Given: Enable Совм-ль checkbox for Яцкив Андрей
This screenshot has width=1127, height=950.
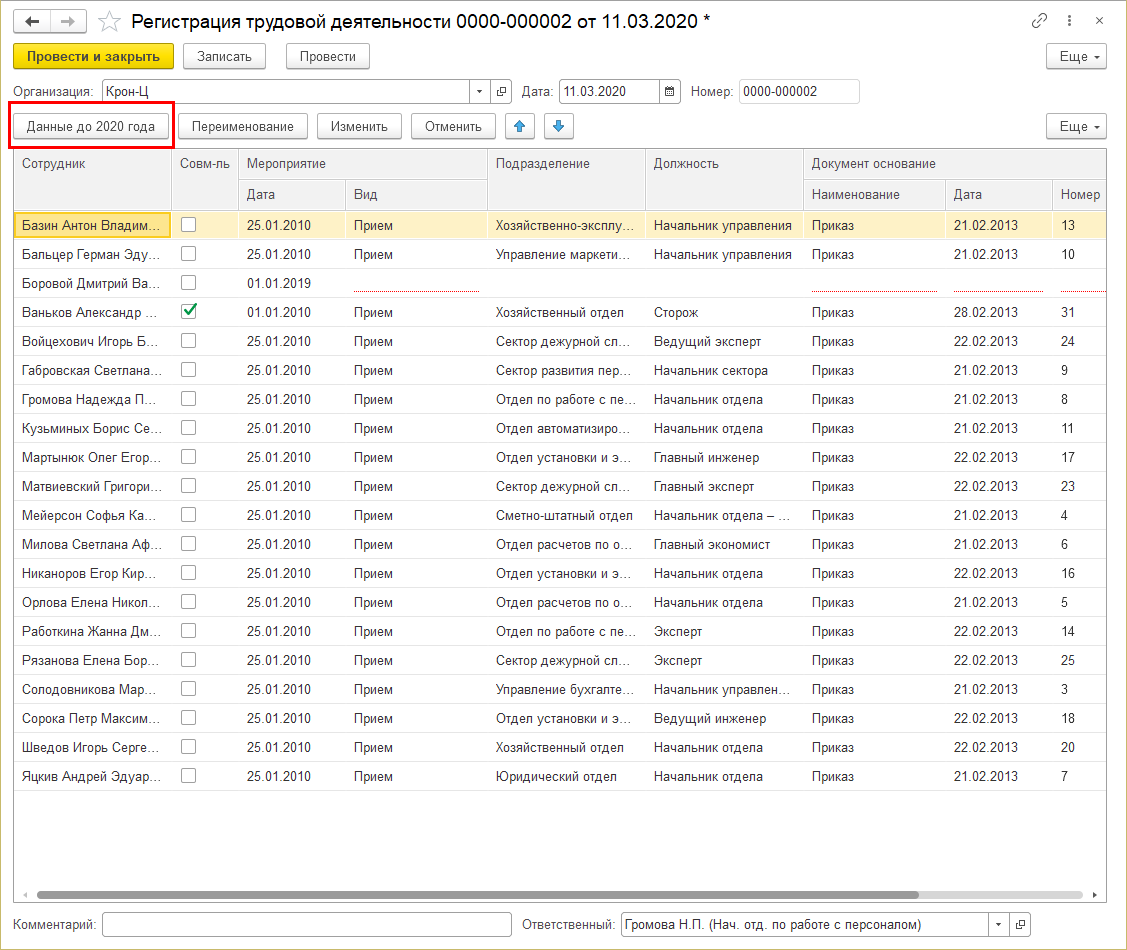Looking at the screenshot, I should click(189, 776).
